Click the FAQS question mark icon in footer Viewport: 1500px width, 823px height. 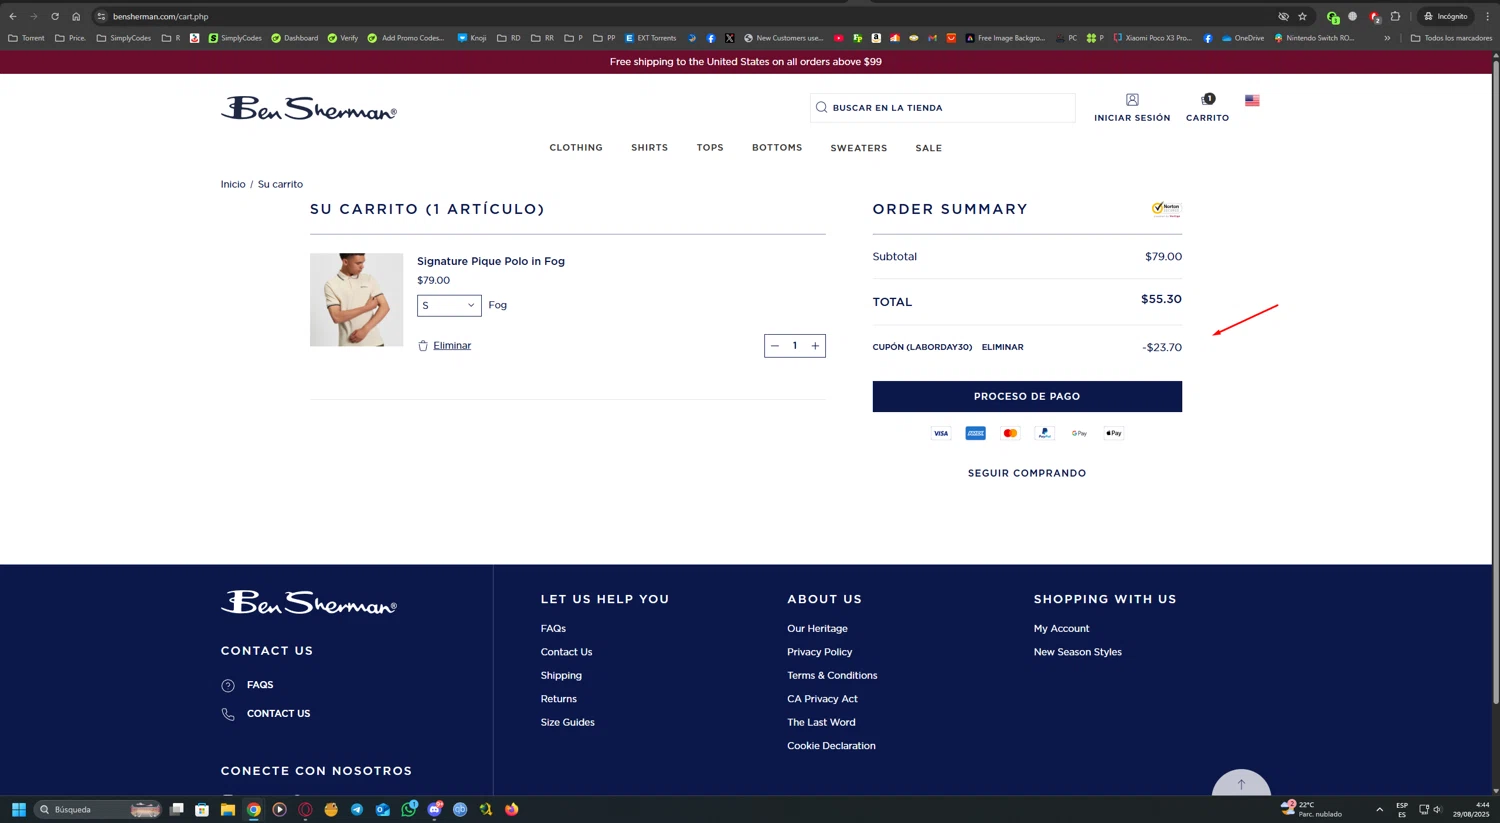[x=228, y=686]
